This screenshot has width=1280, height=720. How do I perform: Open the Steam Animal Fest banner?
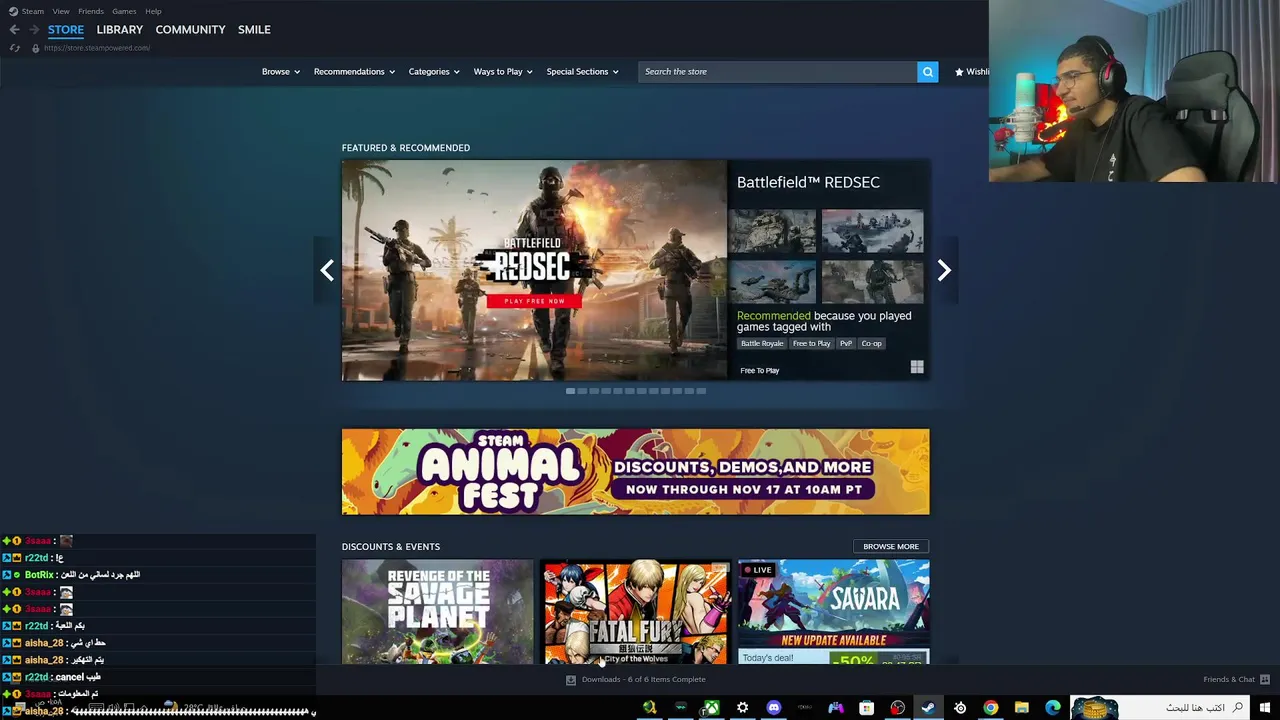click(635, 472)
